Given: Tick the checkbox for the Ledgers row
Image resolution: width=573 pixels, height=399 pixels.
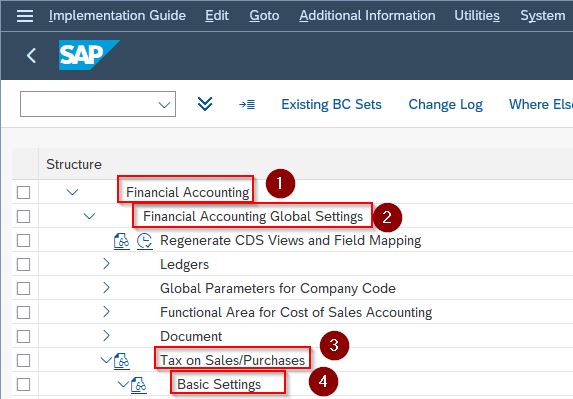Looking at the screenshot, I should click(x=23, y=265).
